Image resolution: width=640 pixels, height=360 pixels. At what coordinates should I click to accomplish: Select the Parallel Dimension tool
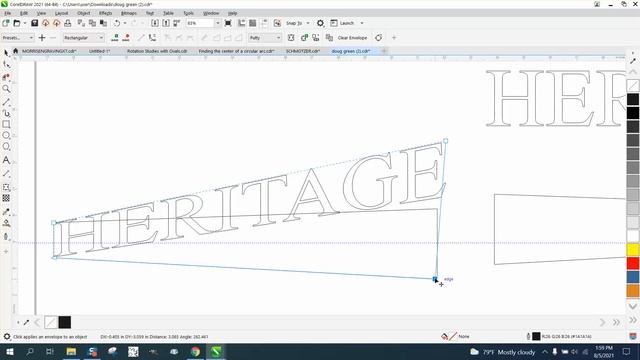6,174
